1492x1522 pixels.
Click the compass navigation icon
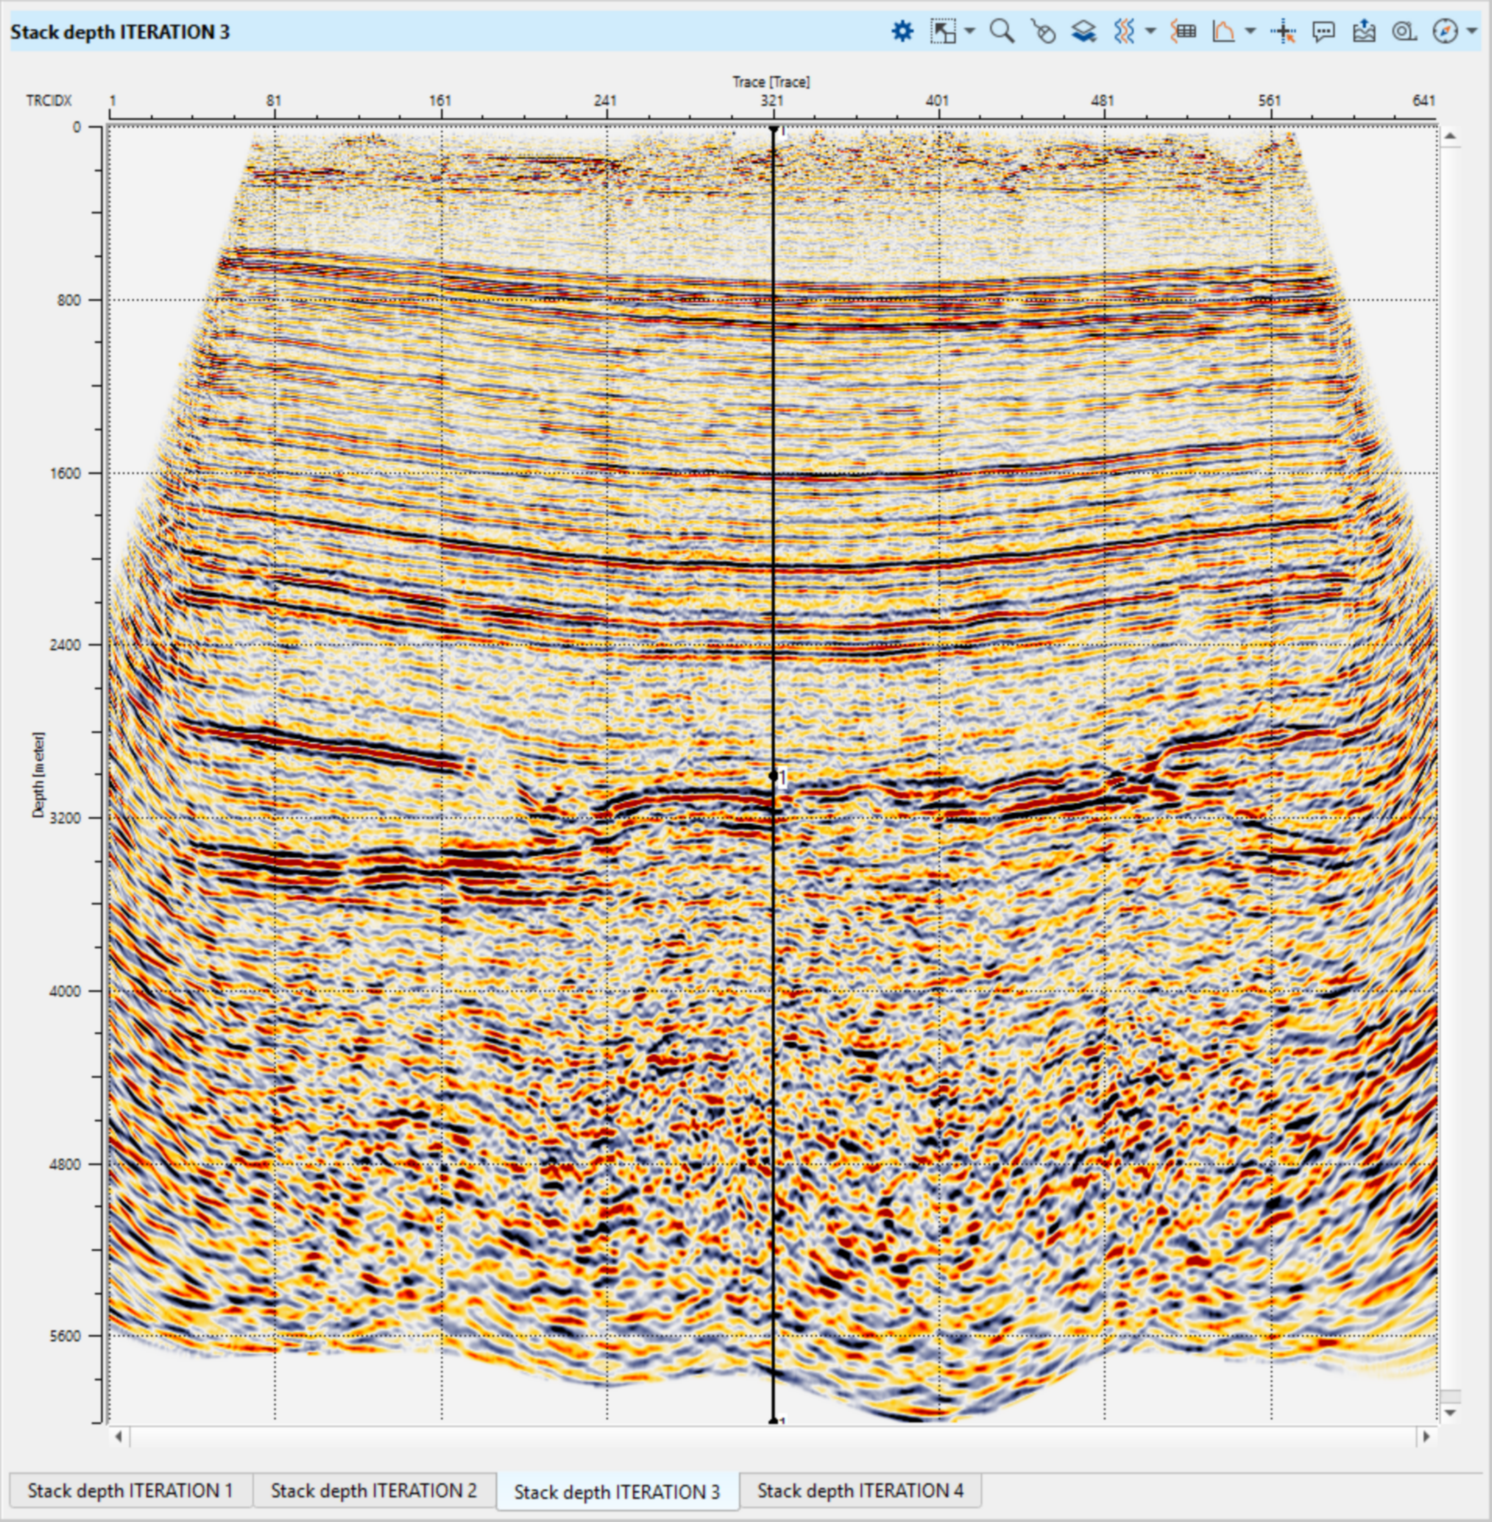coord(1445,32)
